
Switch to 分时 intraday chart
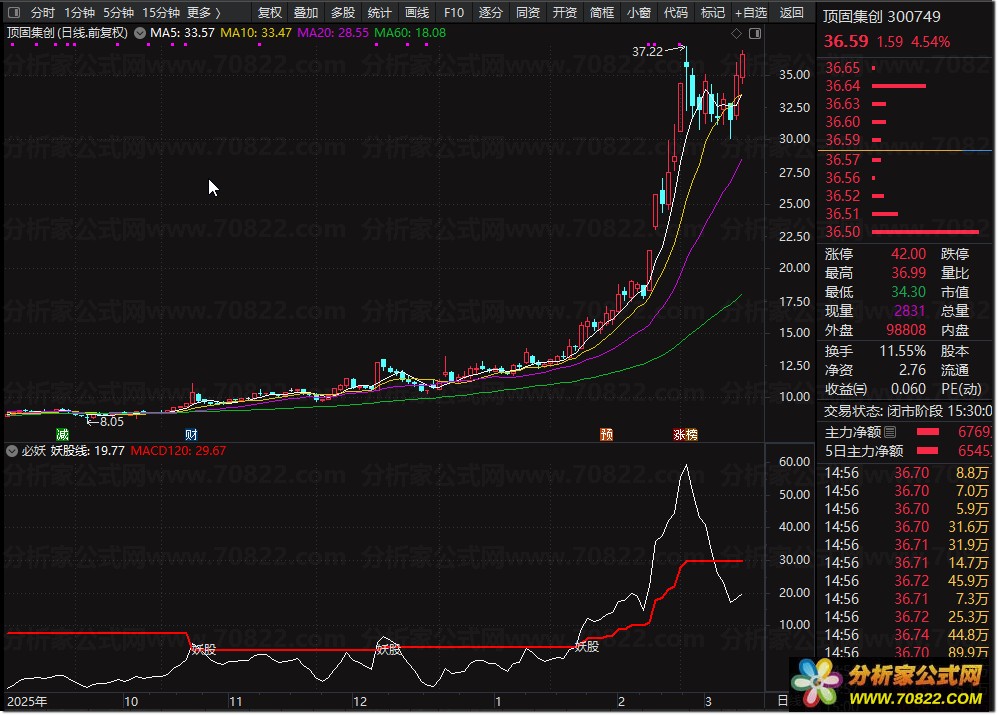(43, 12)
